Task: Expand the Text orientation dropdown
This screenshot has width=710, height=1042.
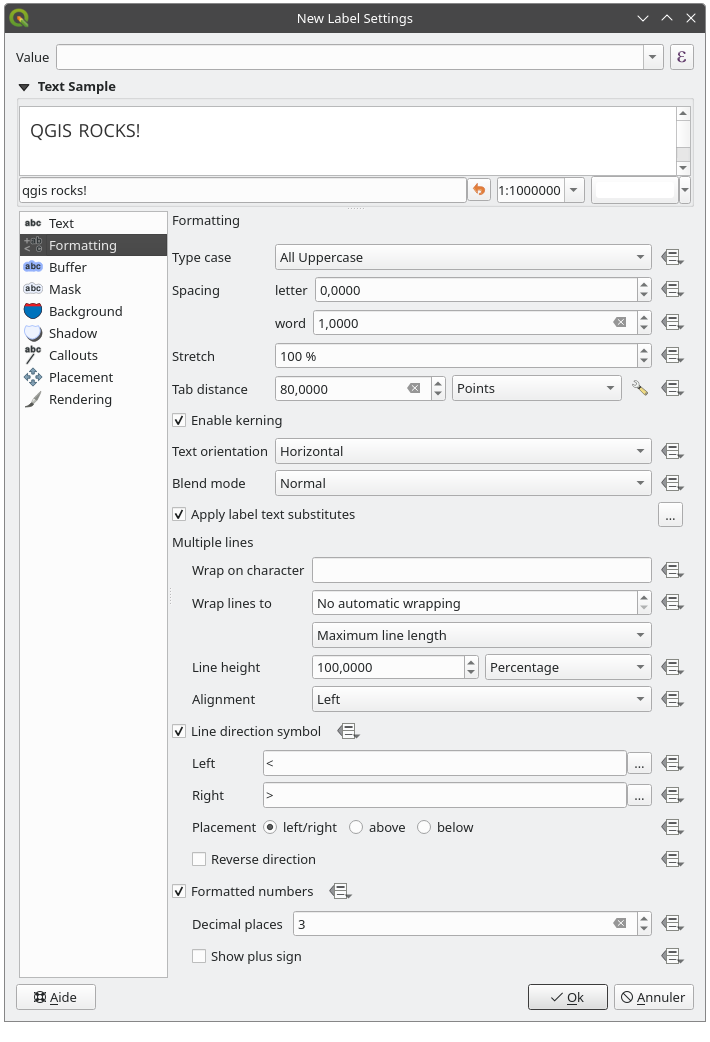Action: [463, 452]
